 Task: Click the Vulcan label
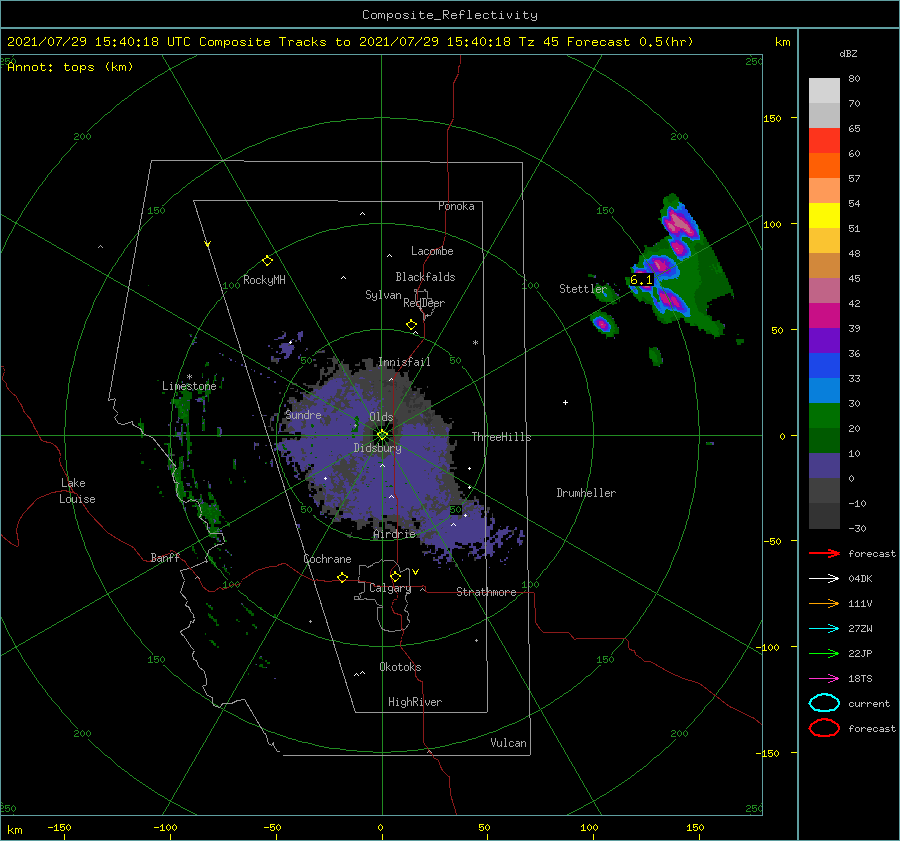click(509, 743)
